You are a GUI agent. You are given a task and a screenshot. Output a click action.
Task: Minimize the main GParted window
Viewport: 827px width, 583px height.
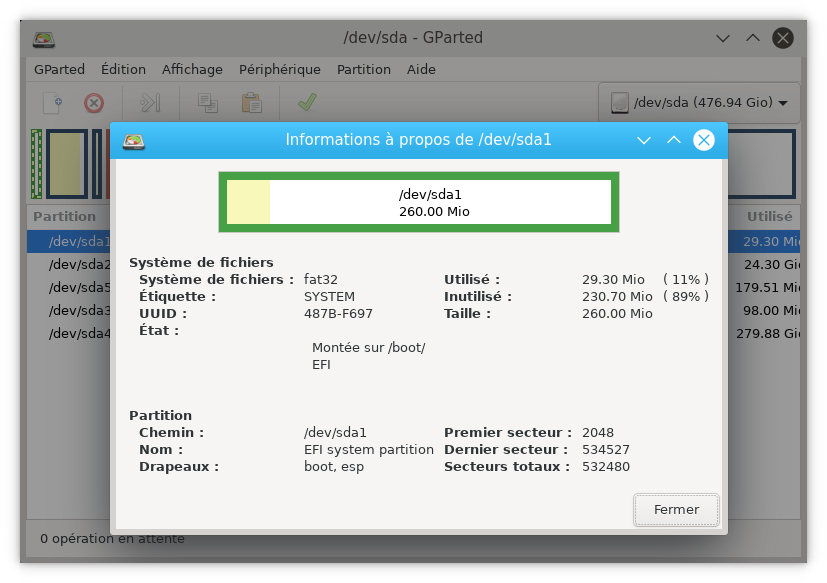click(723, 38)
